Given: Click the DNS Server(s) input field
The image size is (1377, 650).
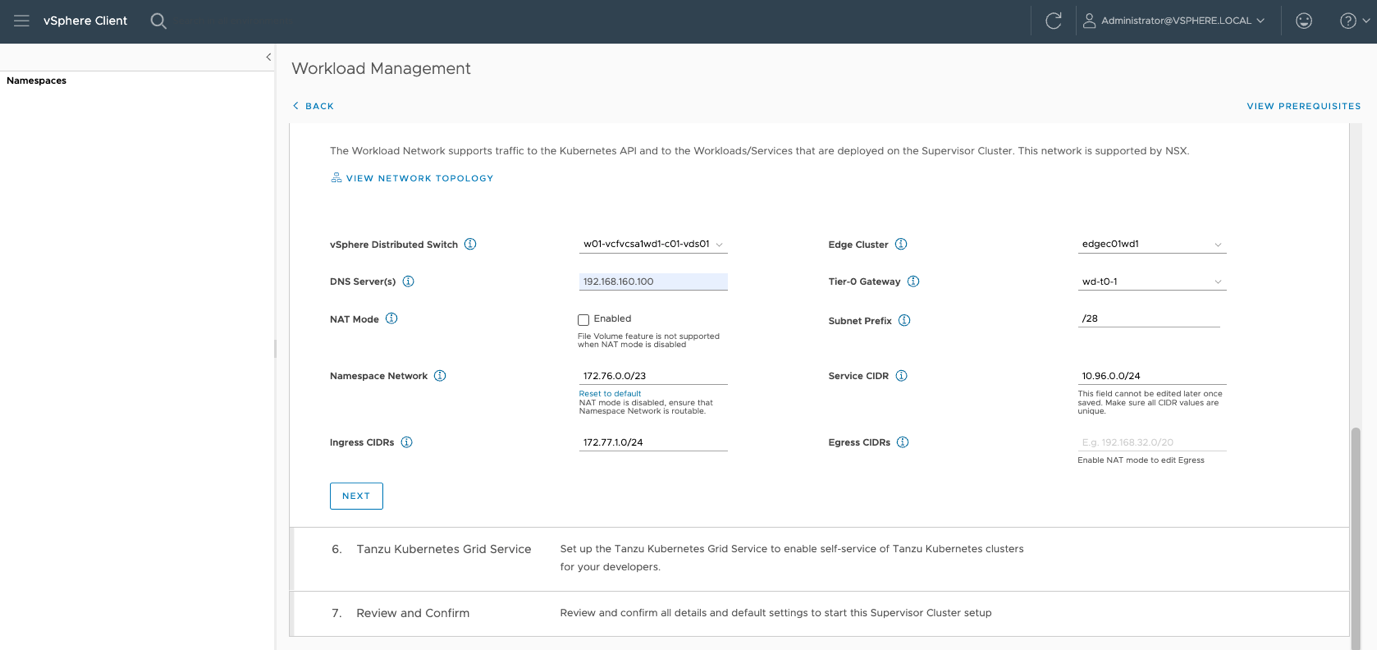Looking at the screenshot, I should 653,281.
